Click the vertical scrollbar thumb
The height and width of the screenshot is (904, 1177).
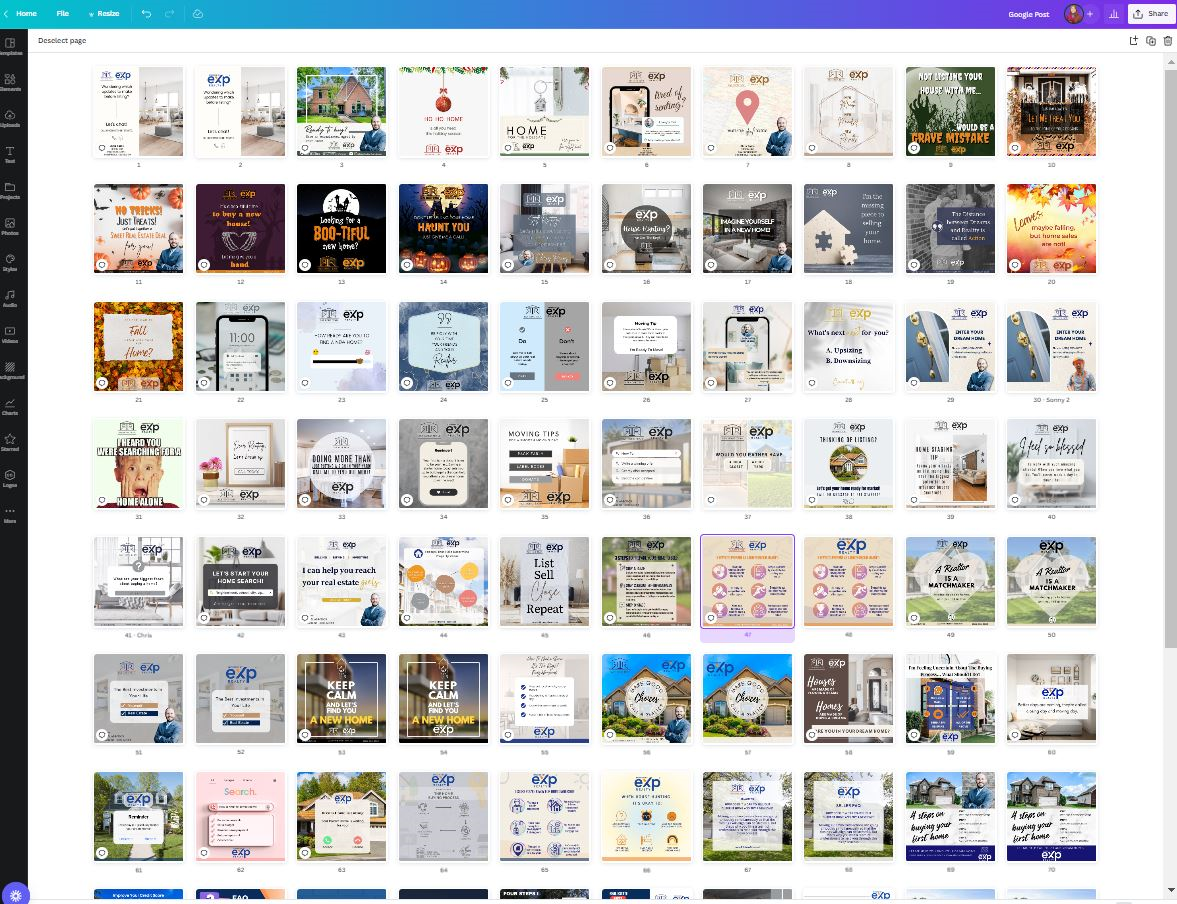tap(1171, 360)
